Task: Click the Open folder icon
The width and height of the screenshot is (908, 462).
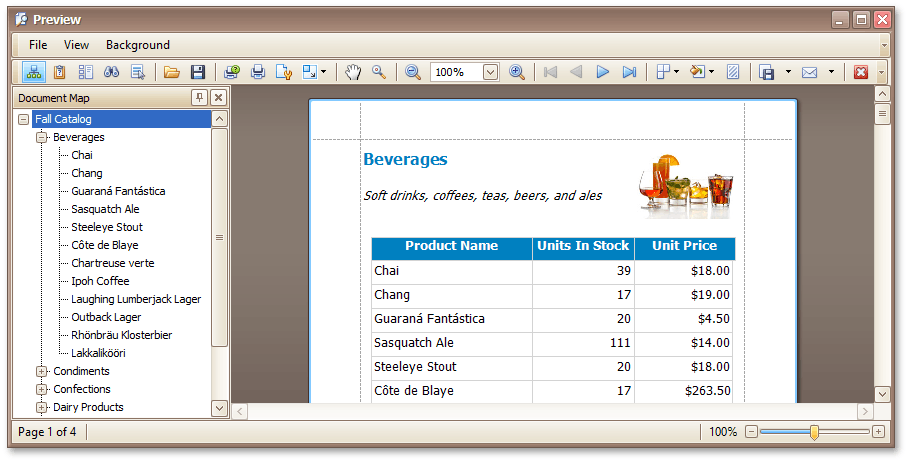Action: [172, 72]
